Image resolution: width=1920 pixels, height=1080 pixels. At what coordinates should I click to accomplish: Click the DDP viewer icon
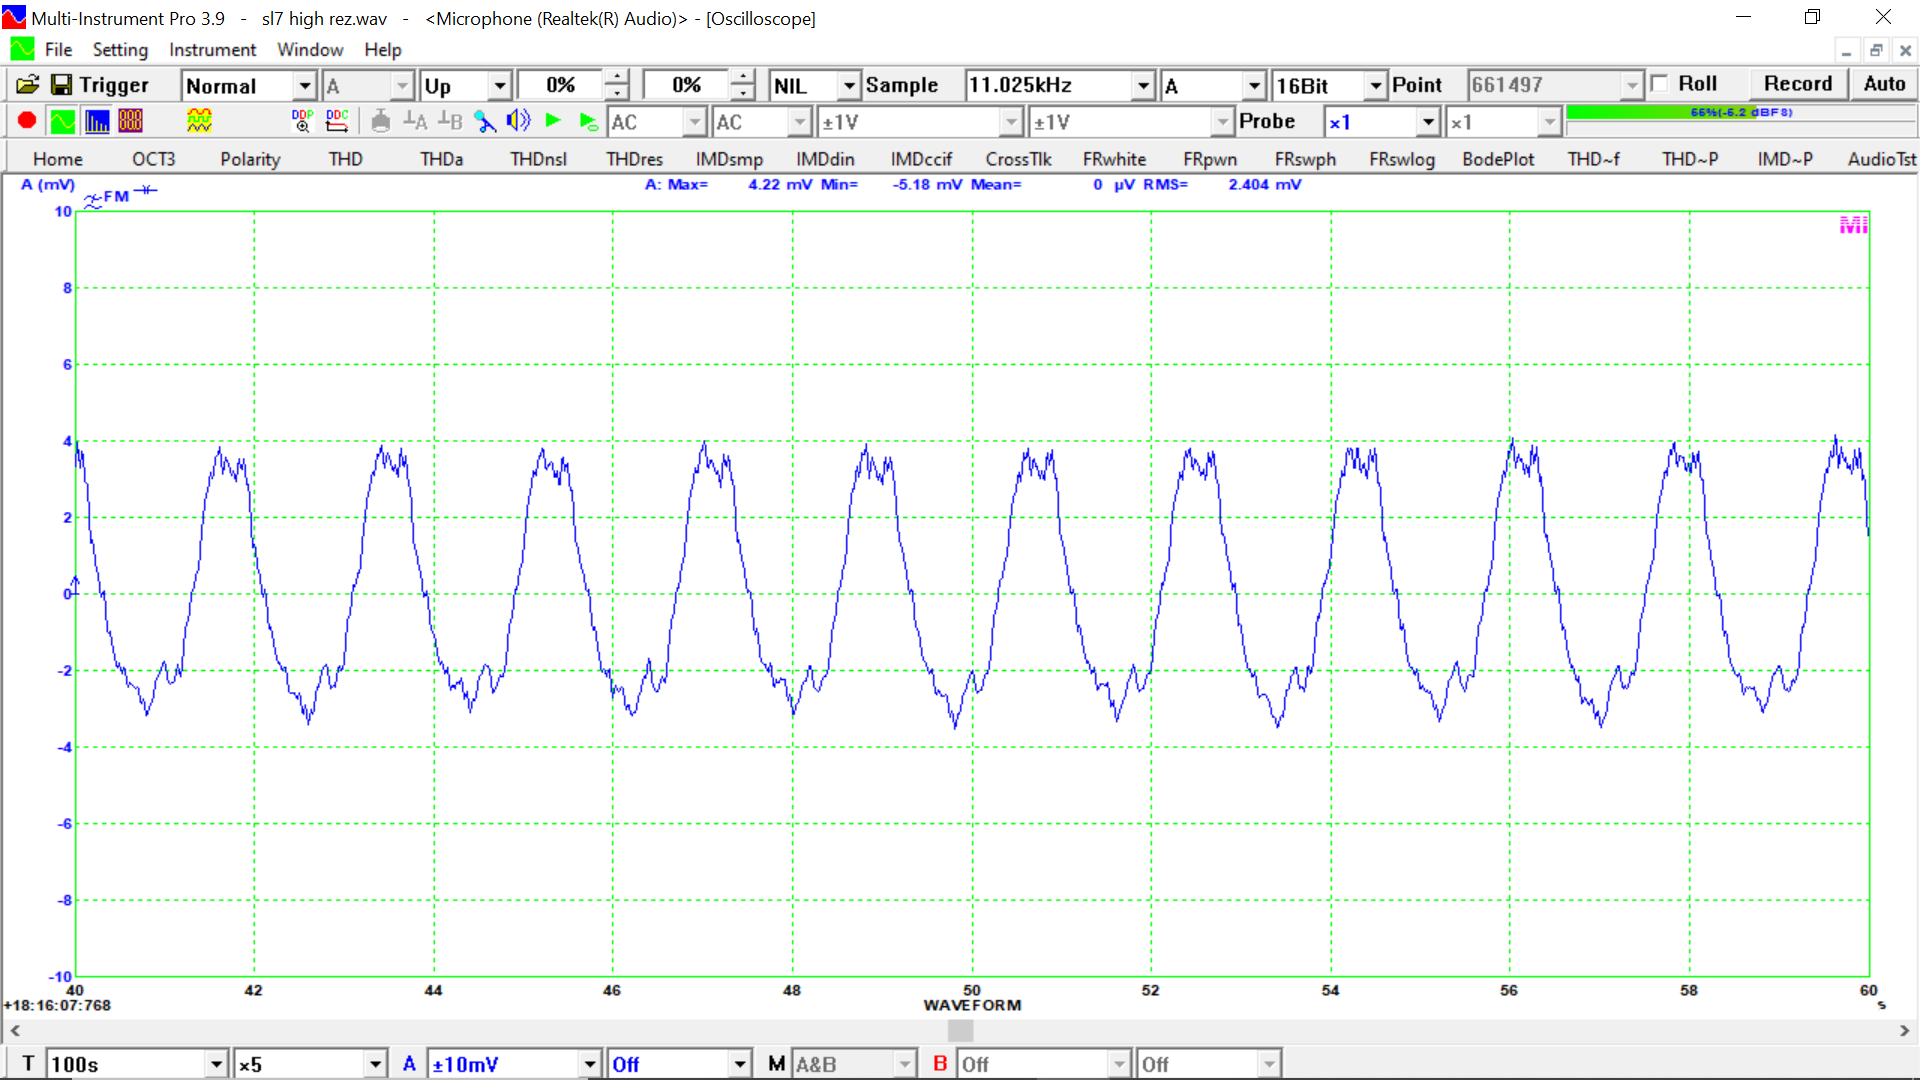coord(302,121)
